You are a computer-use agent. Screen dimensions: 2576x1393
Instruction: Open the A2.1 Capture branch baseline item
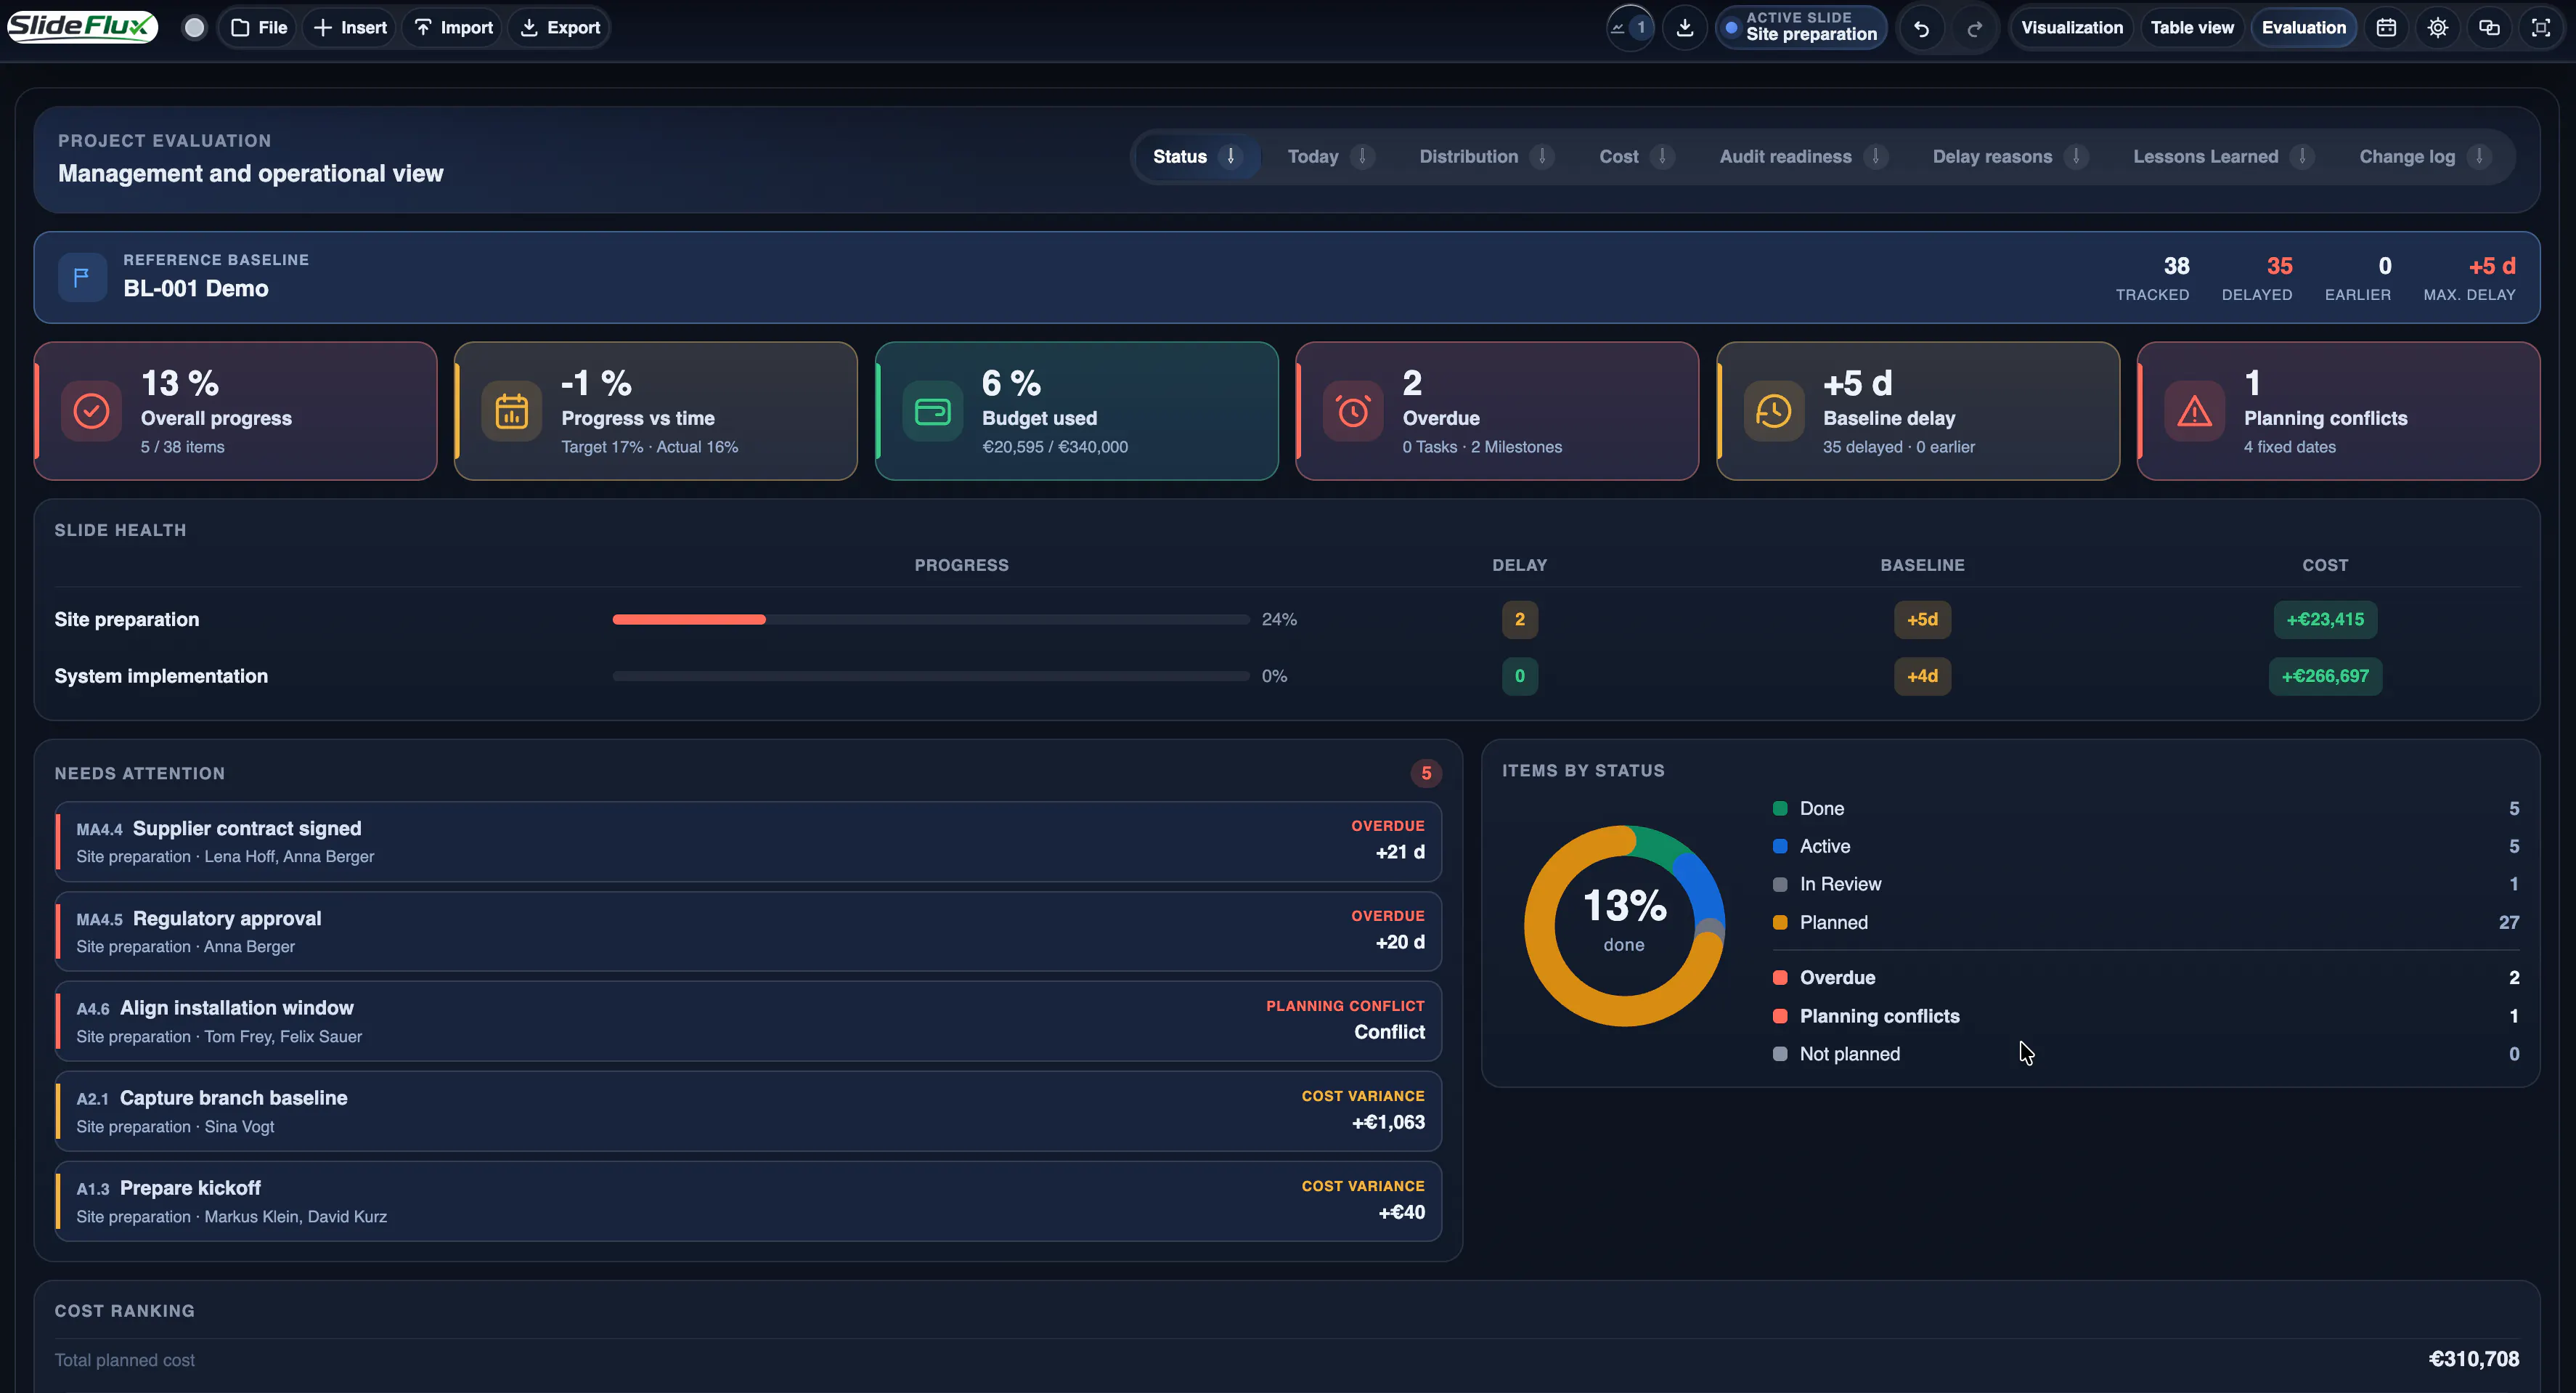[x=748, y=1111]
